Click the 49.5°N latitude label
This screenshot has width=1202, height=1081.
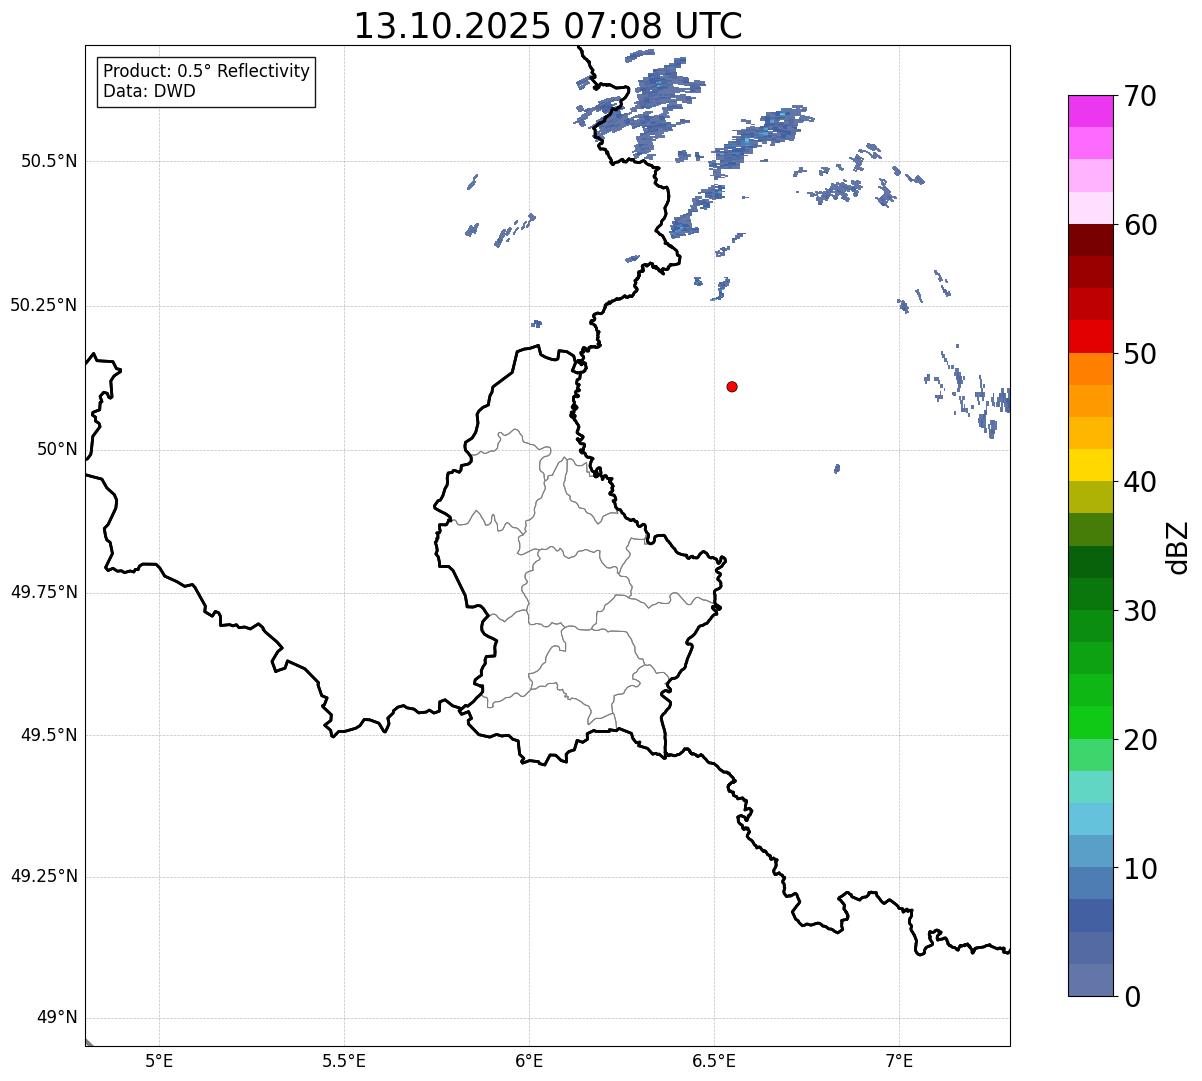coord(48,735)
